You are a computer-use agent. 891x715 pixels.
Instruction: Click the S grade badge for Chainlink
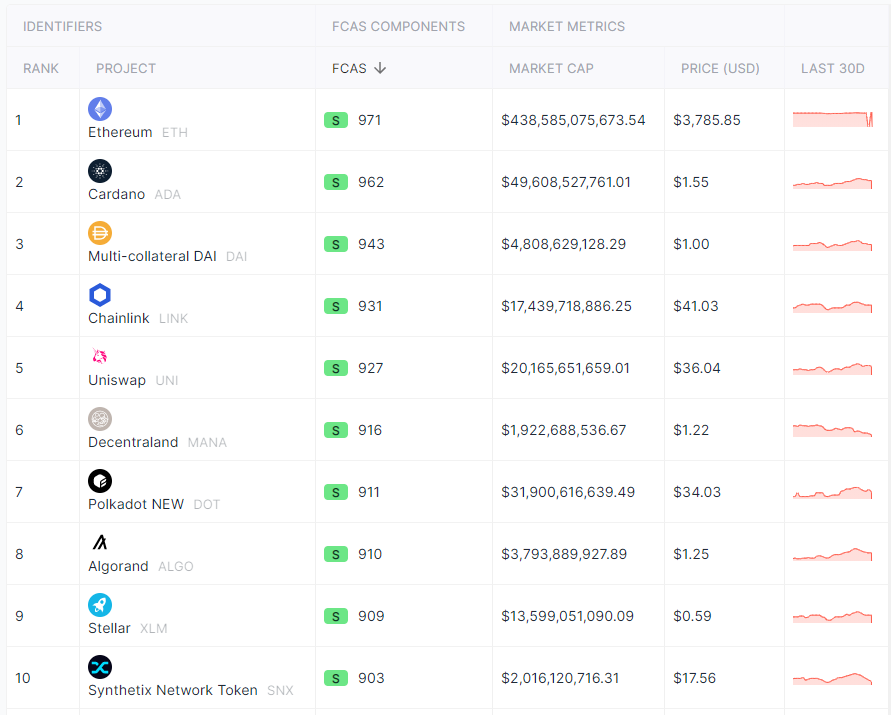pos(336,306)
